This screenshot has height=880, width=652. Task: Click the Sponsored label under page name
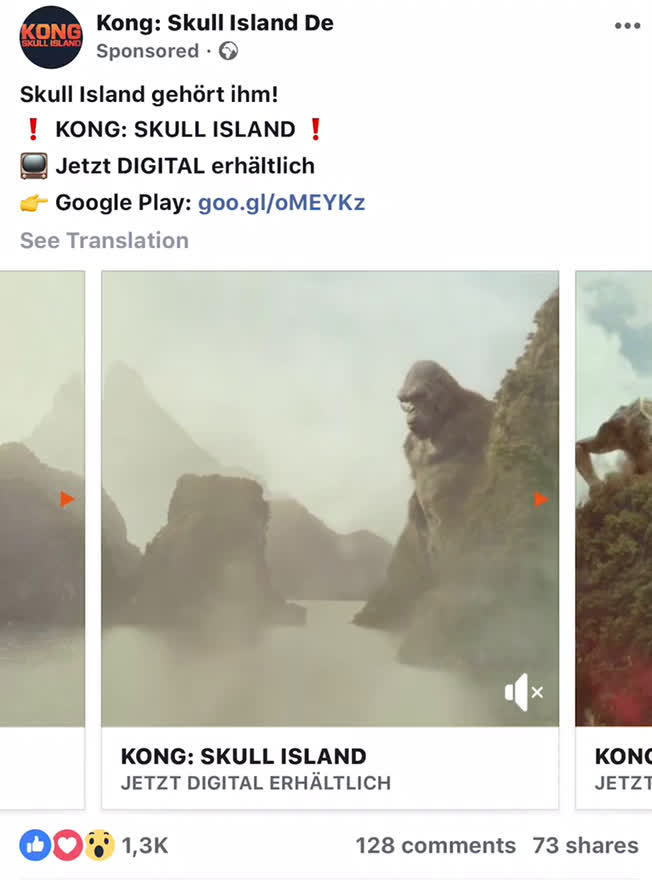point(148,51)
